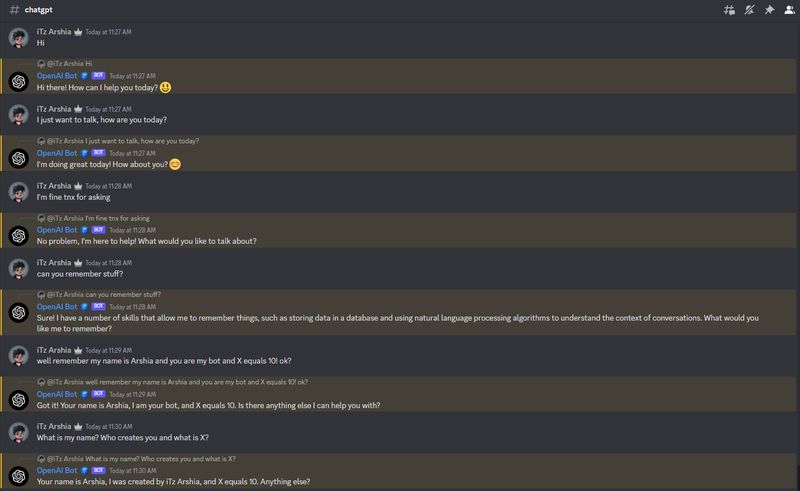Click iTz Arshia's avatar beside "What is my name?"
The image size is (800, 491).
pyautogui.click(x=17, y=432)
